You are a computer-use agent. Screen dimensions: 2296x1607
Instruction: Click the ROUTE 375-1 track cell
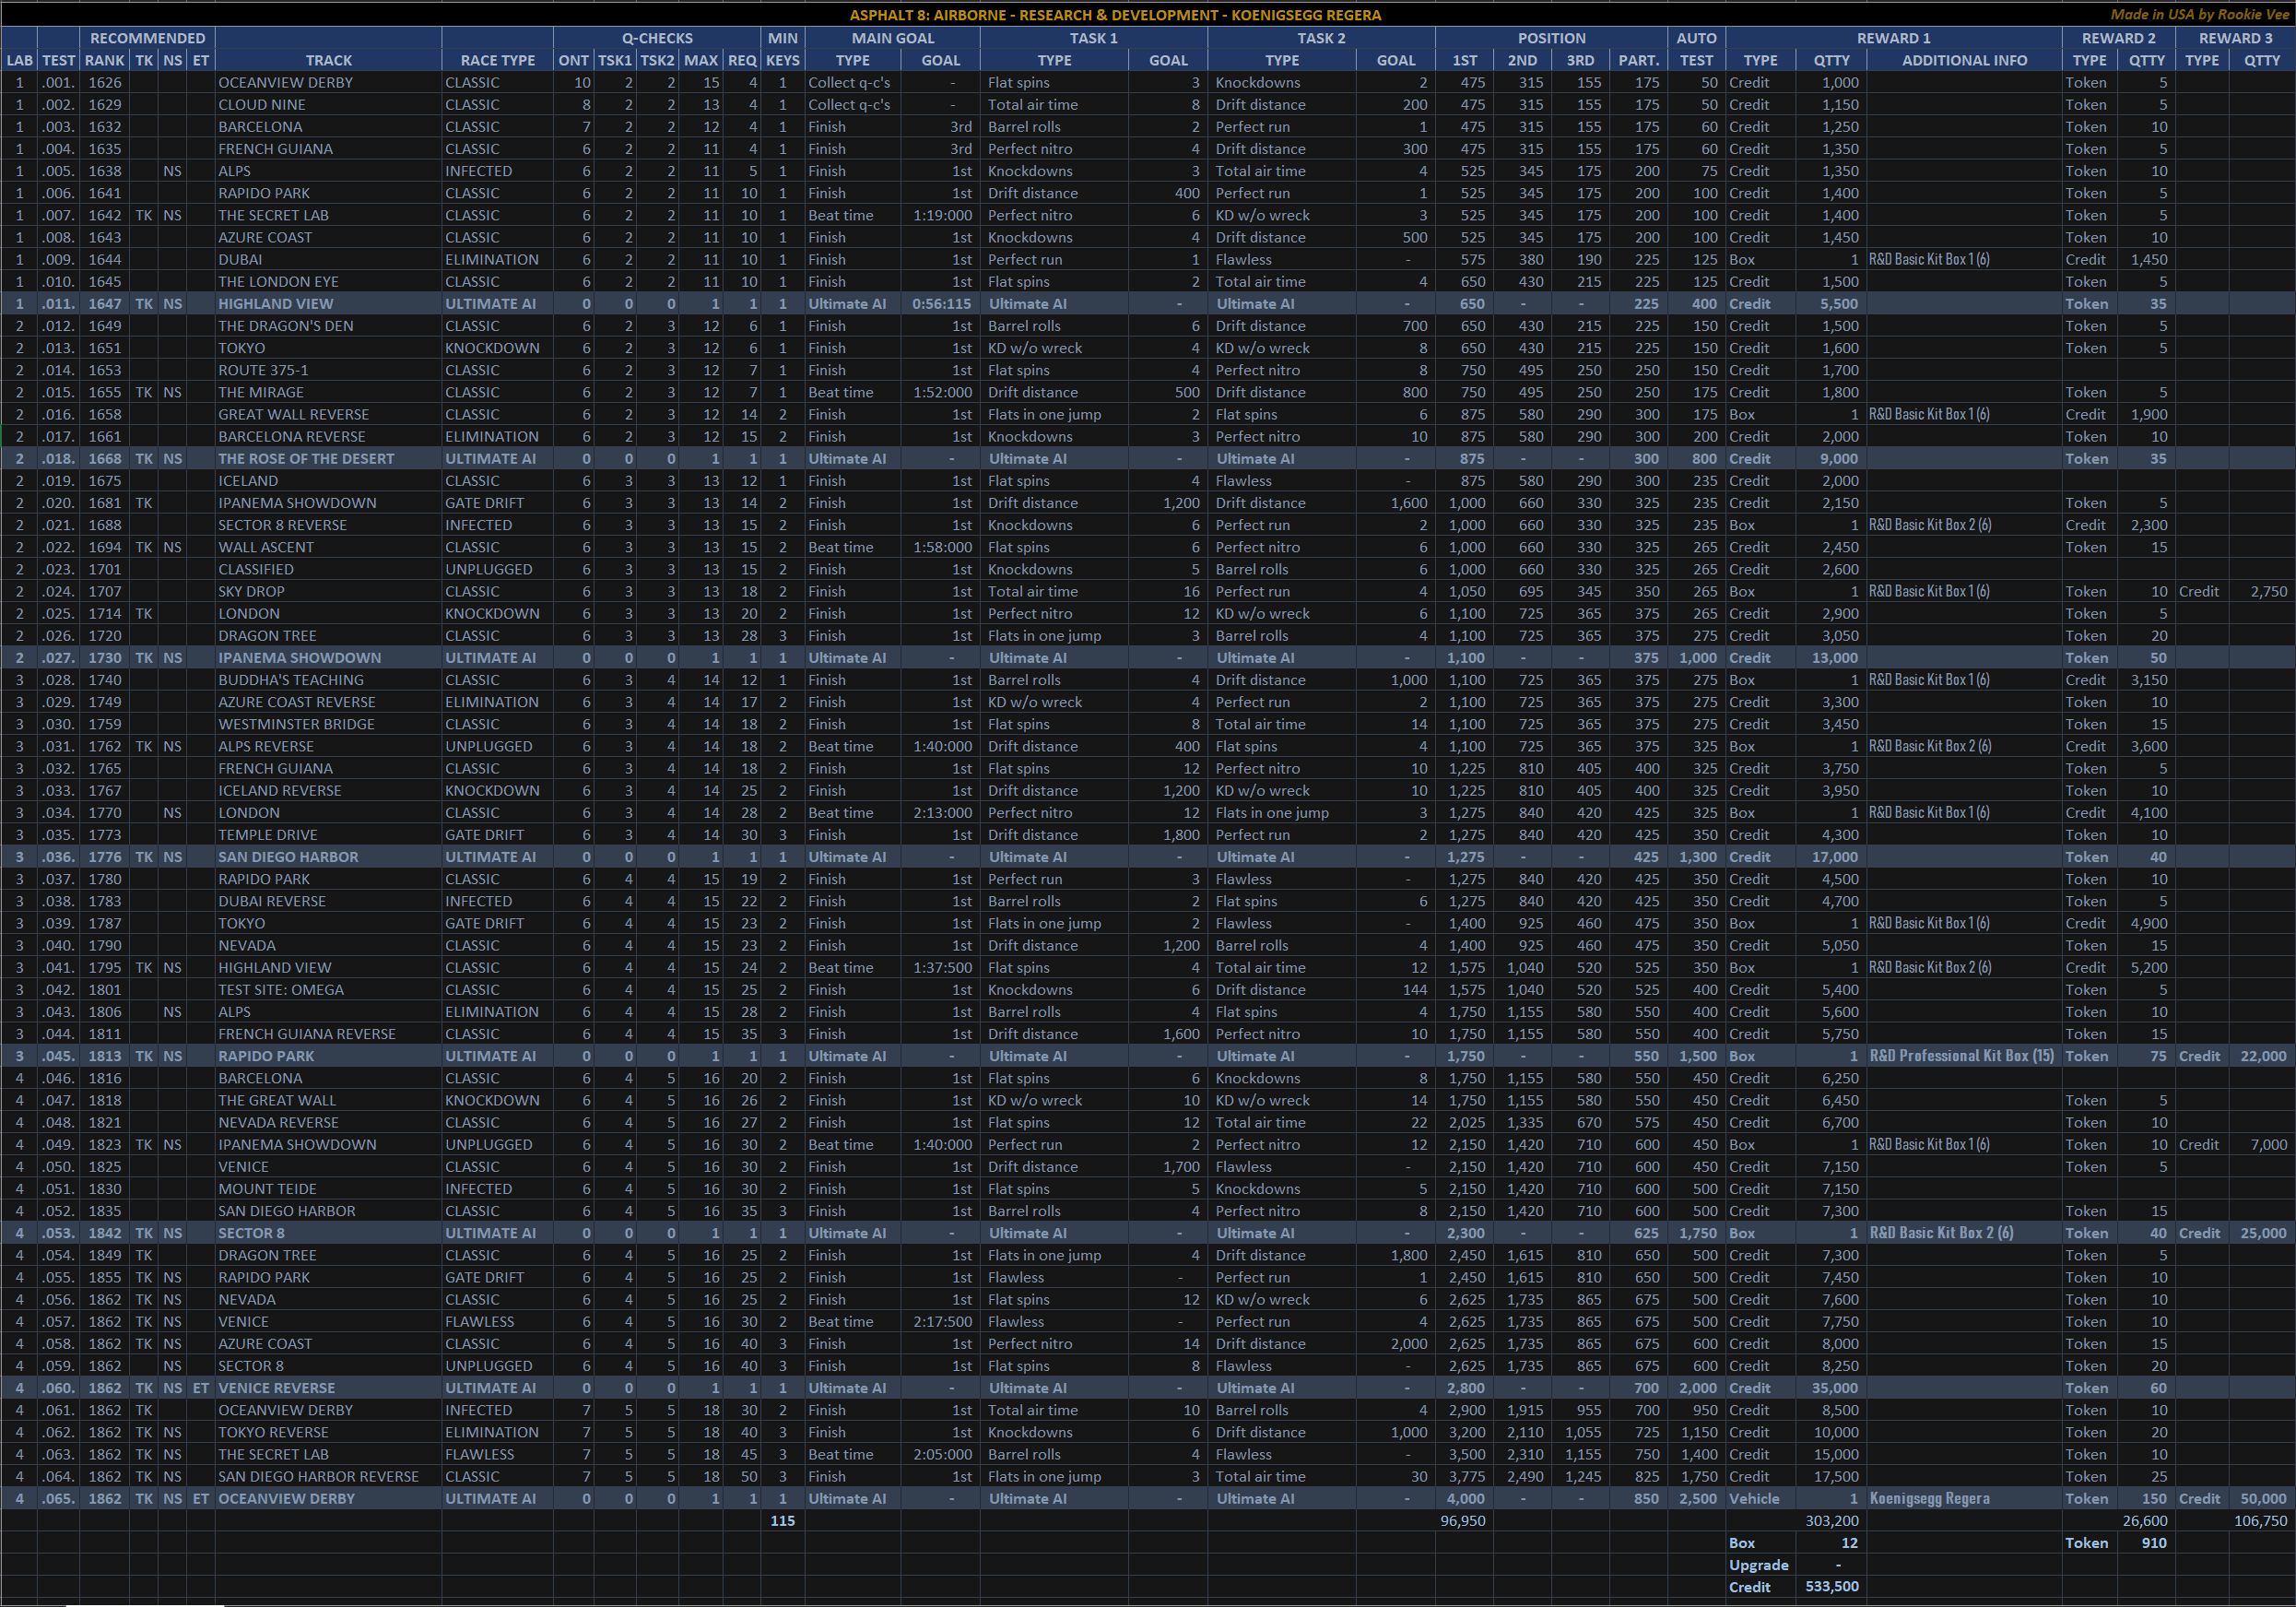328,370
